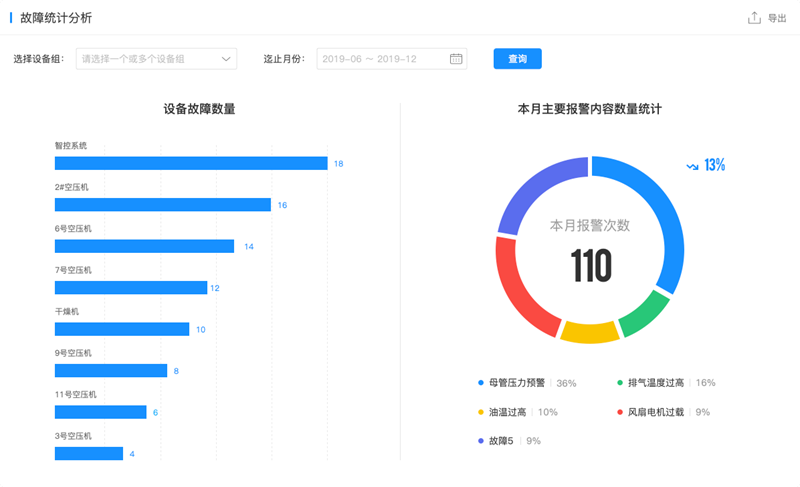Click the yellow donut segment
The width and height of the screenshot is (800, 487).
(590, 332)
